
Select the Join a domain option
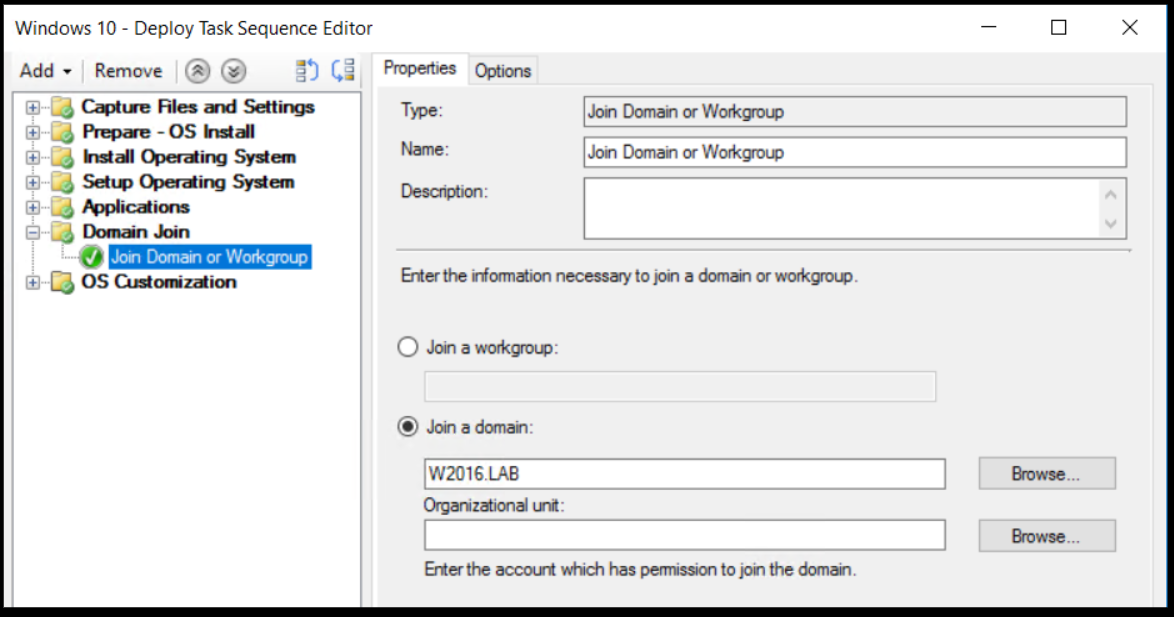pyautogui.click(x=407, y=426)
